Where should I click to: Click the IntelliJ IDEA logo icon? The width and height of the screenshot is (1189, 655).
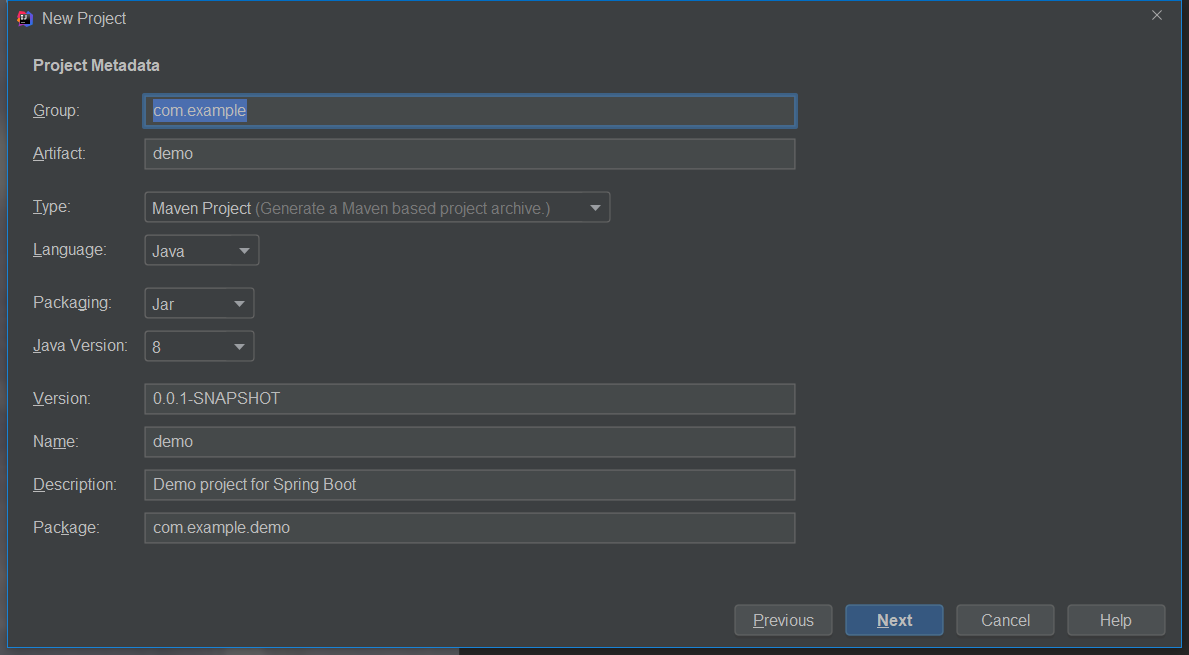26,18
